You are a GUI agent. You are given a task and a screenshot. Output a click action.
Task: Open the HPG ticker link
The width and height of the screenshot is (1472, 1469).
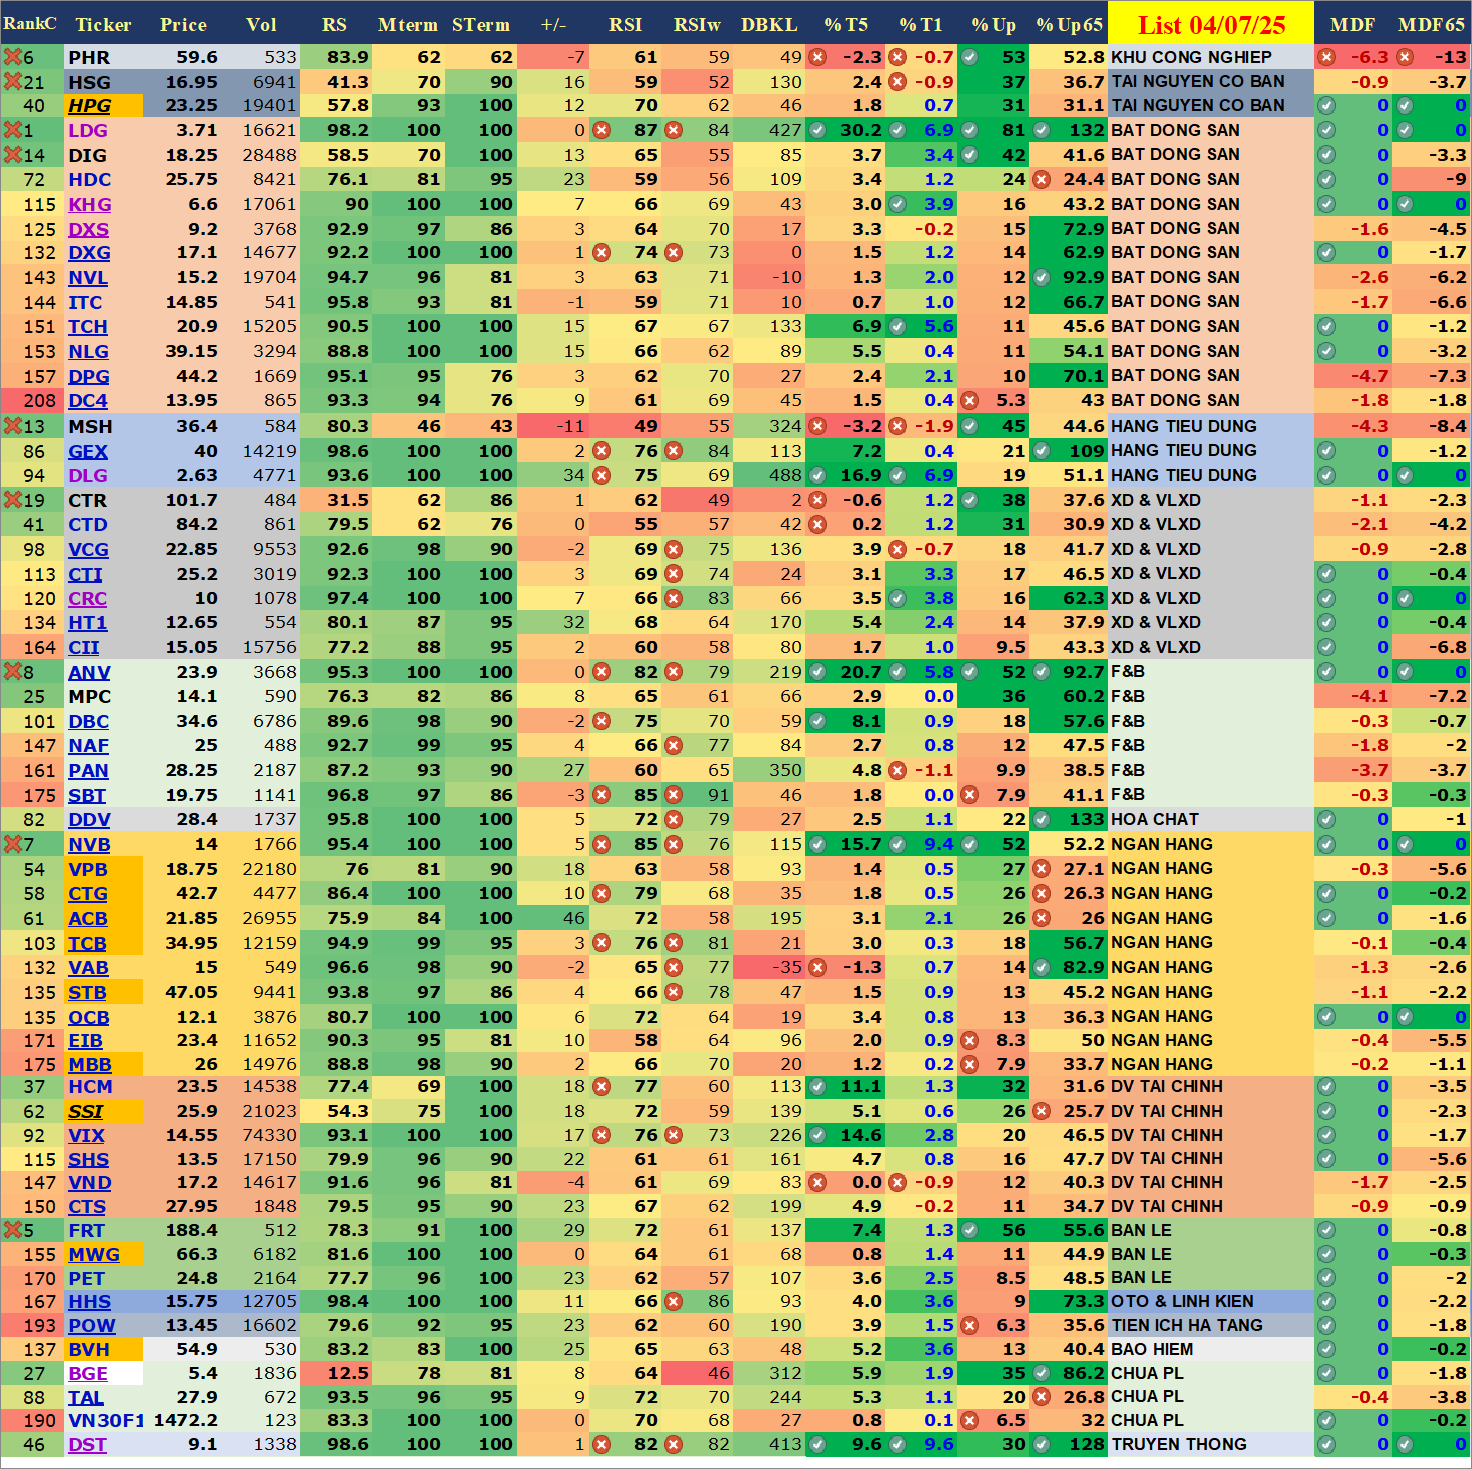tap(90, 105)
